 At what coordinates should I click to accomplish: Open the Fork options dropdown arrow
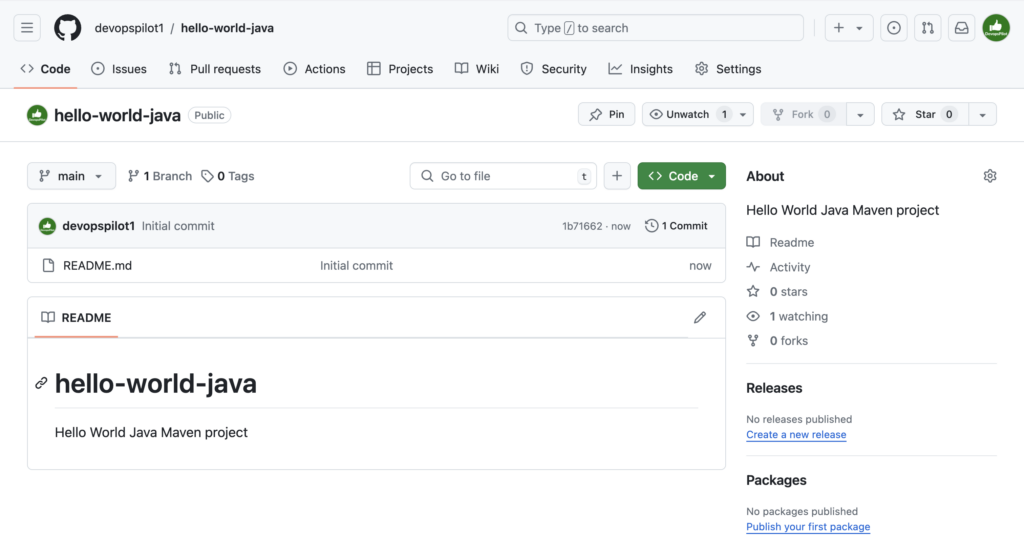point(860,114)
